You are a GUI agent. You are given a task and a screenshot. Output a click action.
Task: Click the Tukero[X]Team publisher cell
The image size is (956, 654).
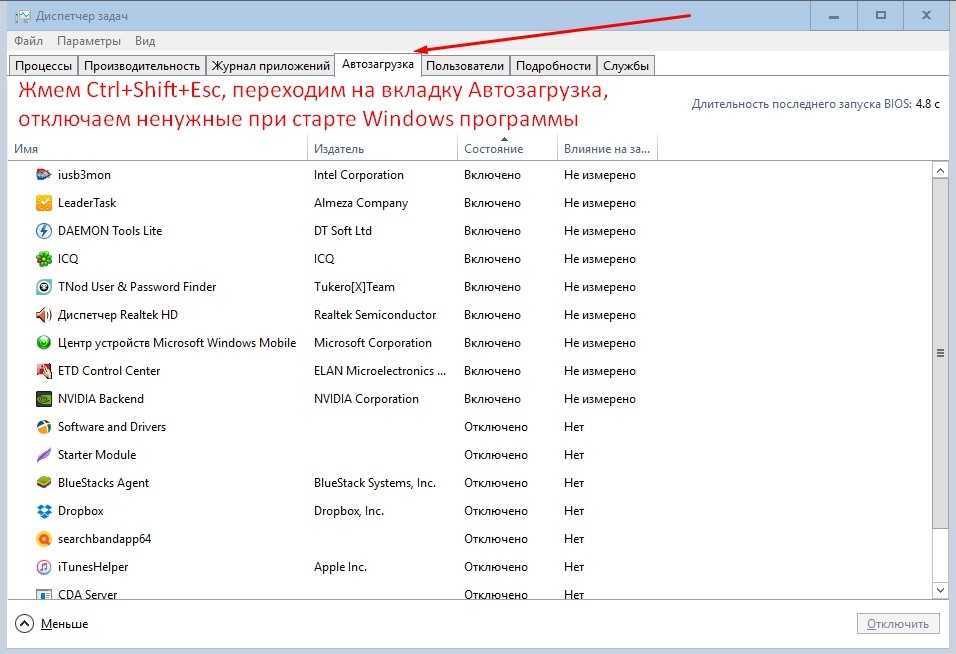pos(354,287)
